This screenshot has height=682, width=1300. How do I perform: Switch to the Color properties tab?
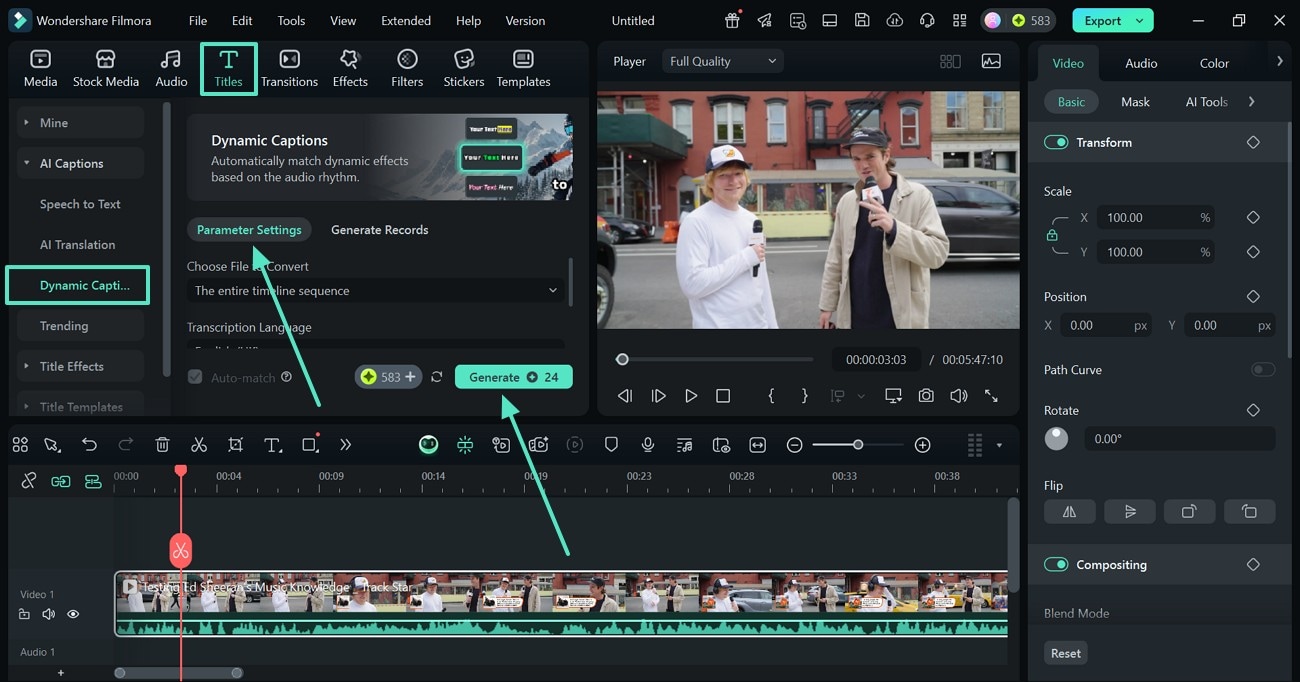(1214, 63)
